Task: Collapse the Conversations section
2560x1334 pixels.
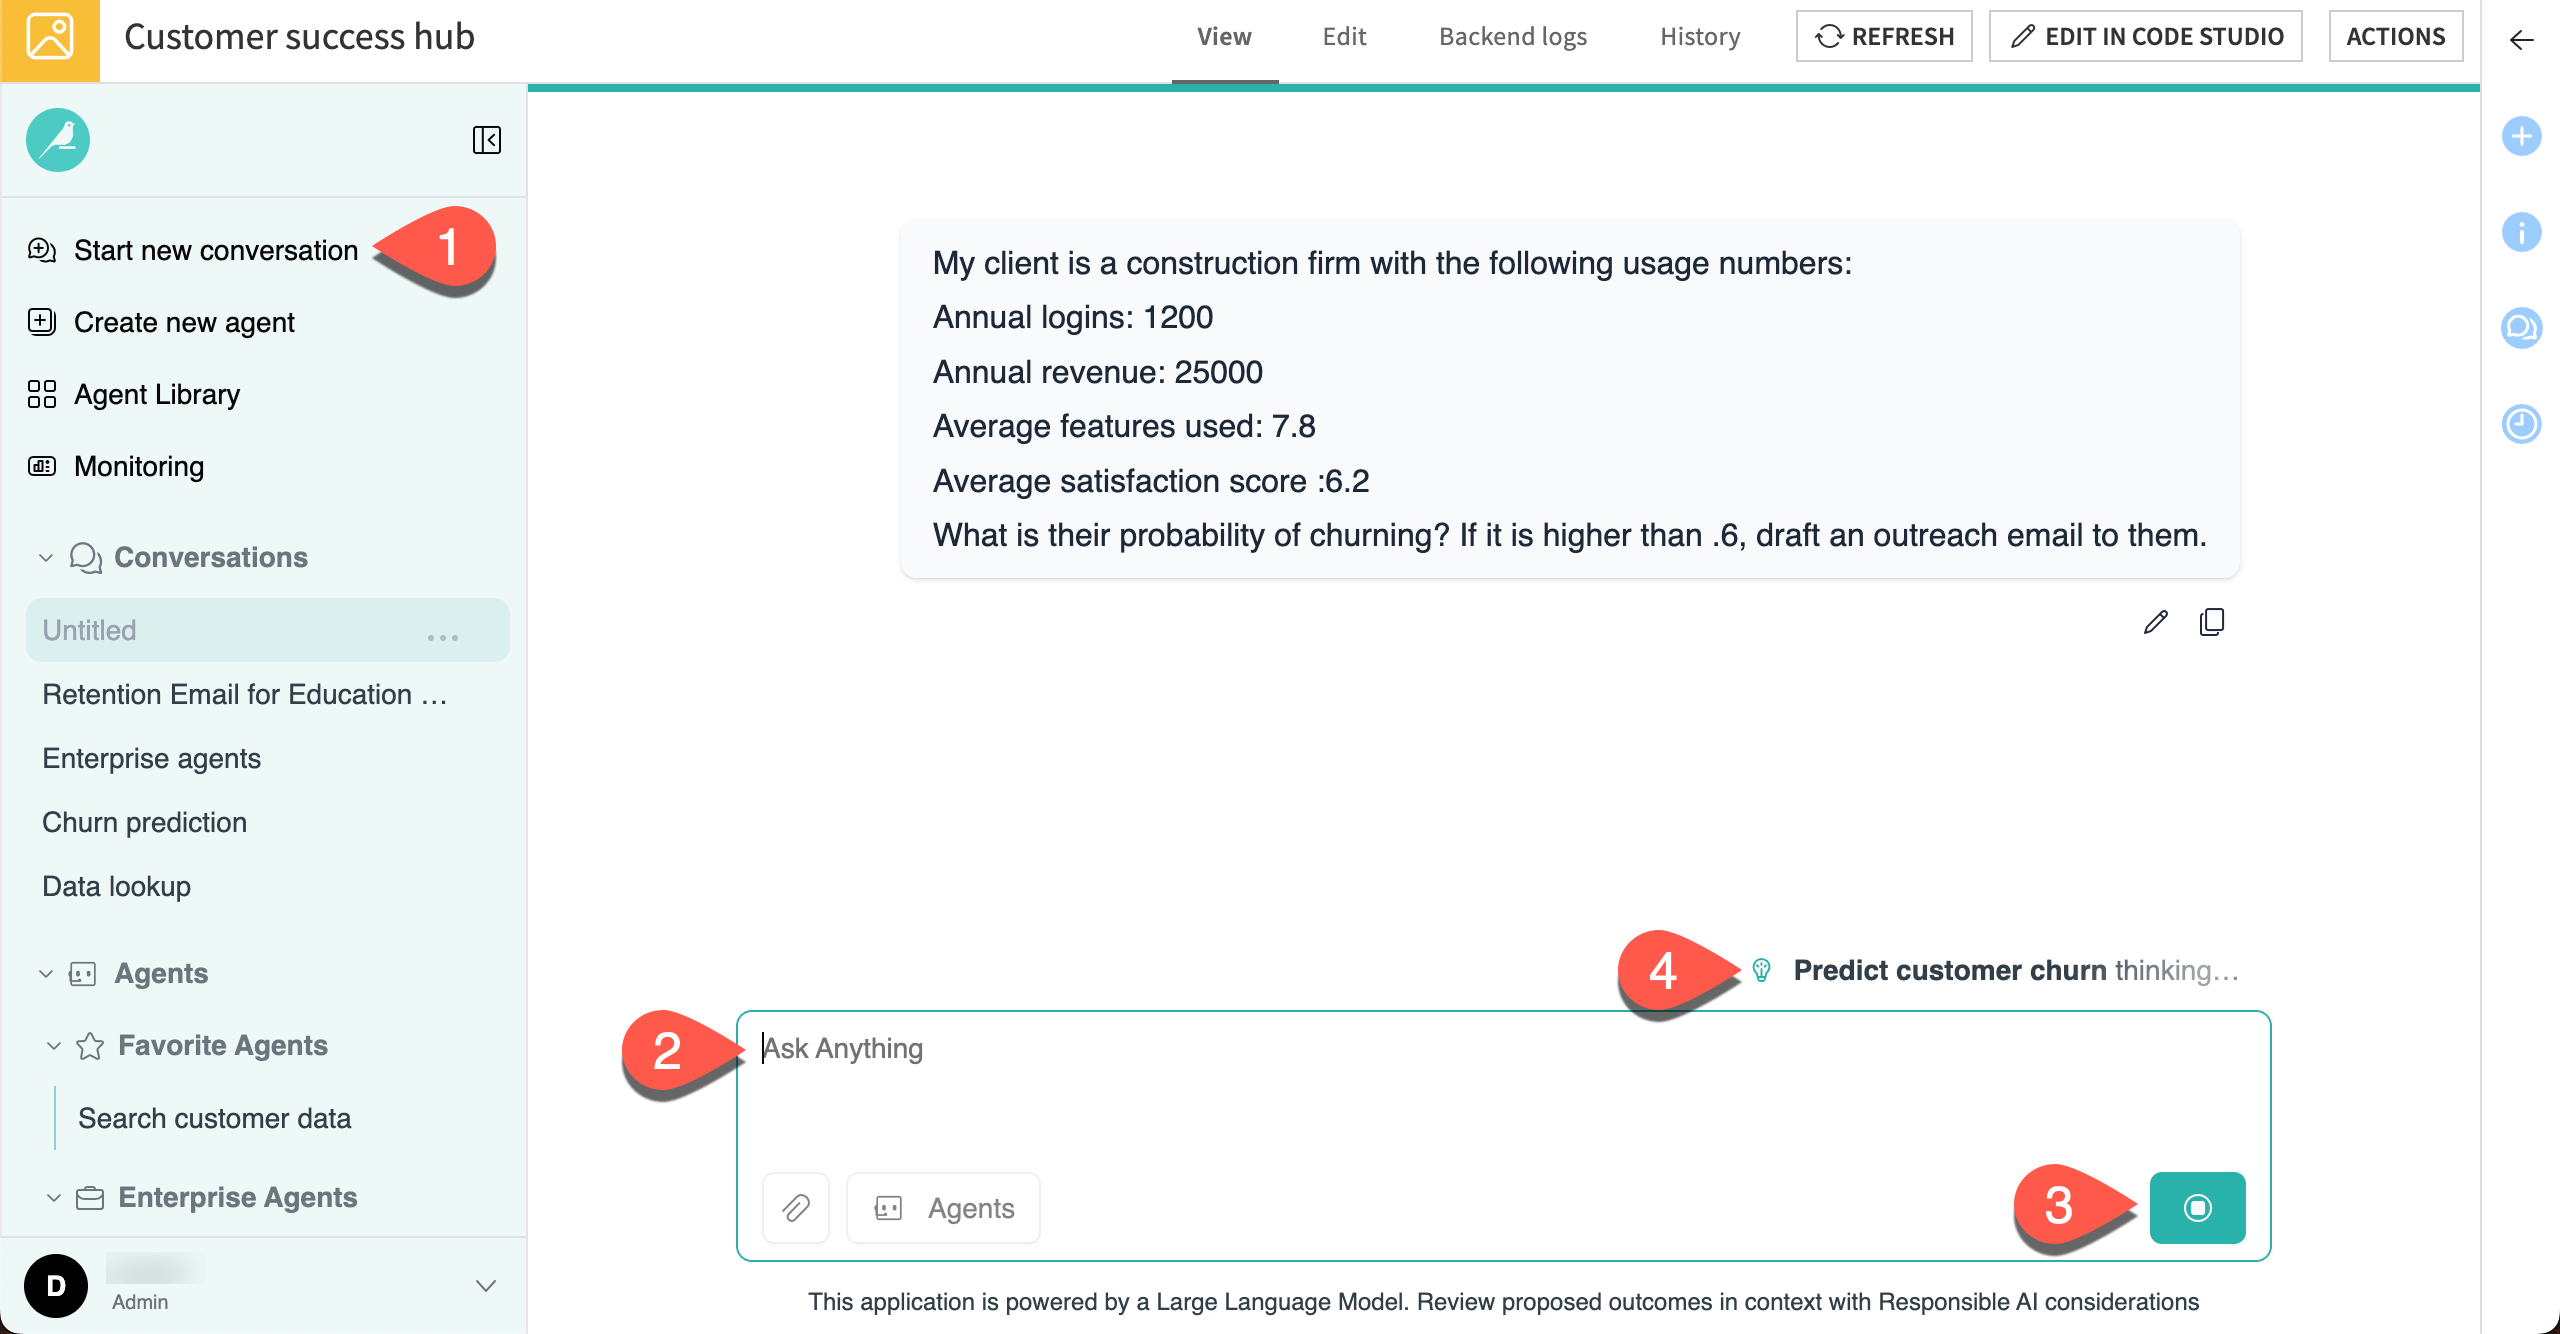Action: point(46,558)
